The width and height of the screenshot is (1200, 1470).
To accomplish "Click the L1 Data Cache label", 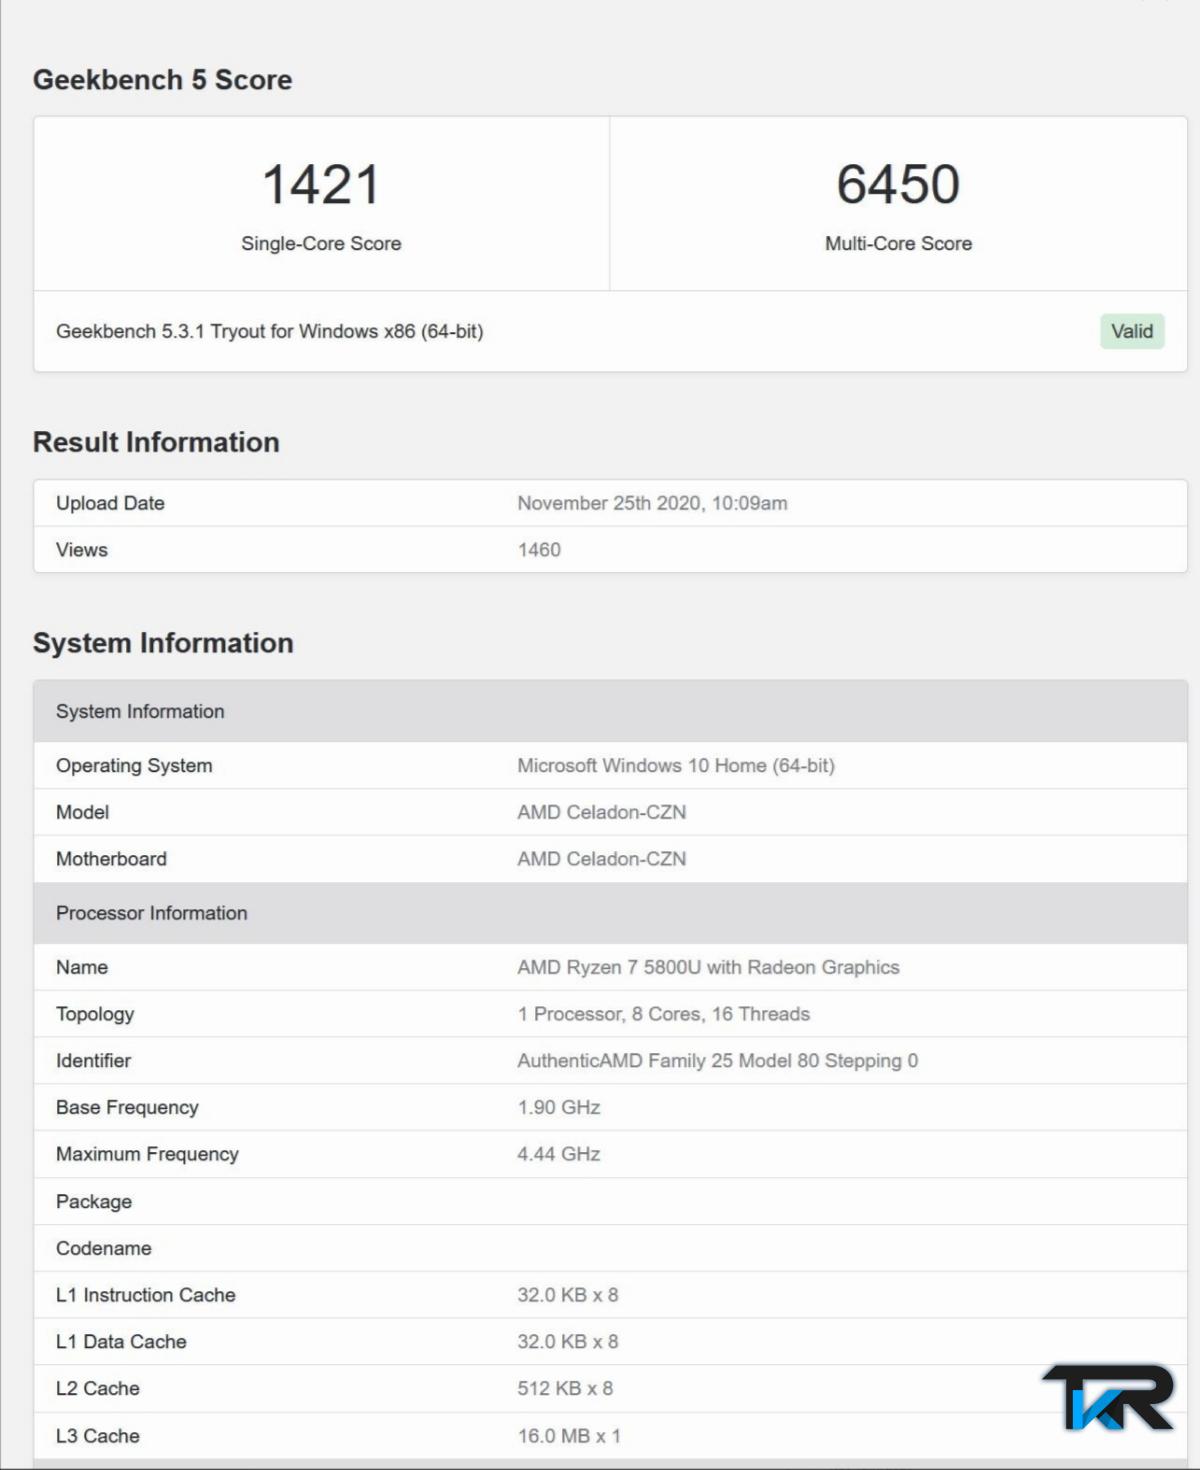I will point(121,1342).
